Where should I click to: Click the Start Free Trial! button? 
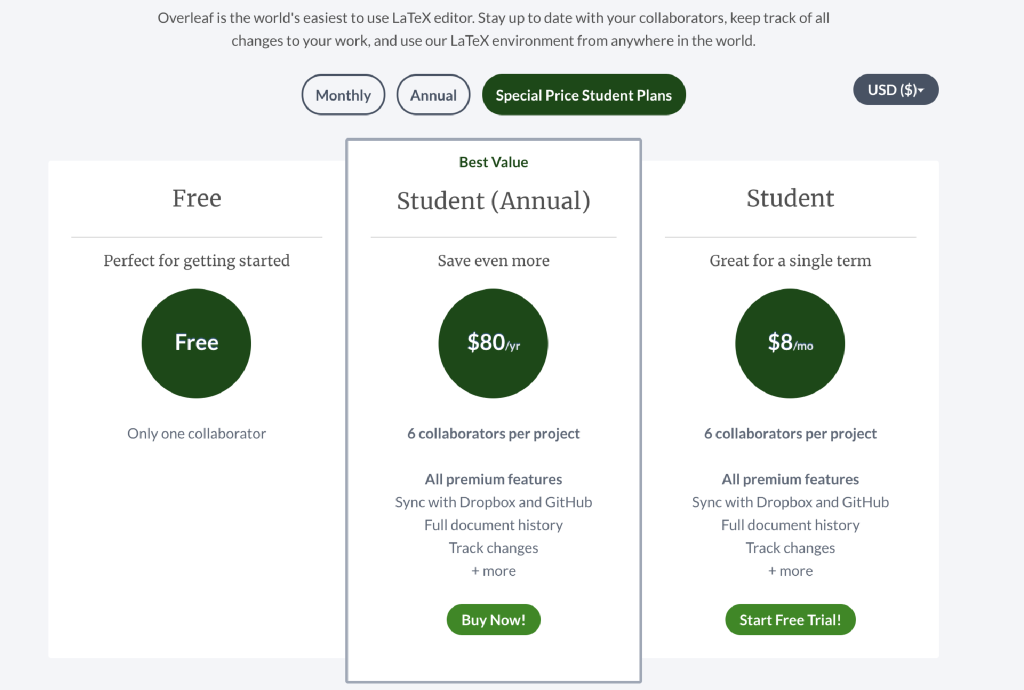tap(790, 620)
